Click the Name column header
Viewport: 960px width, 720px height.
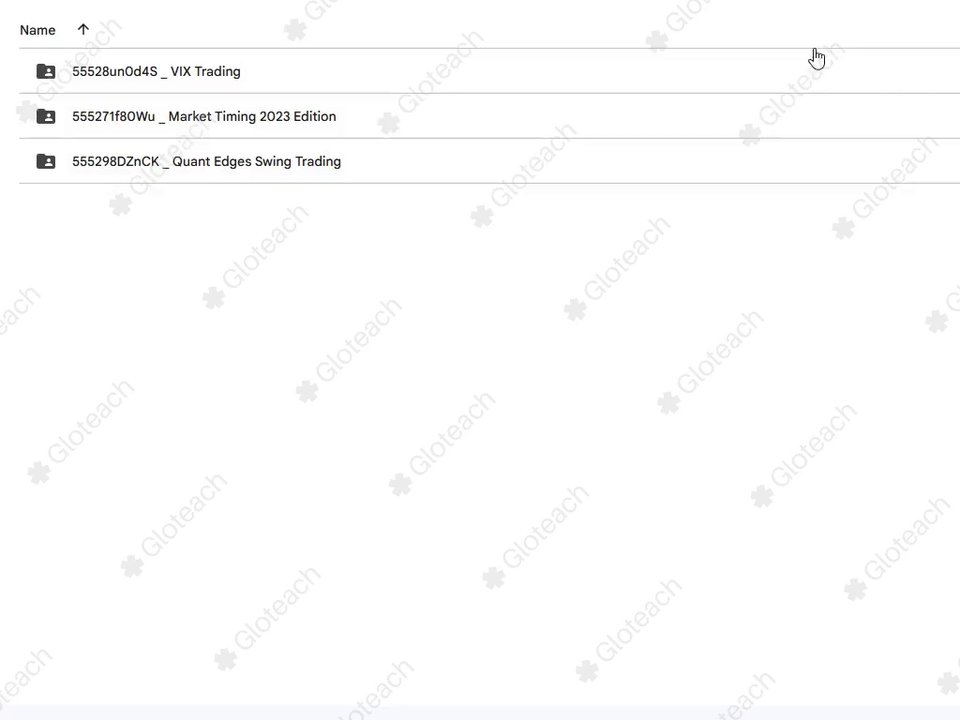point(37,30)
